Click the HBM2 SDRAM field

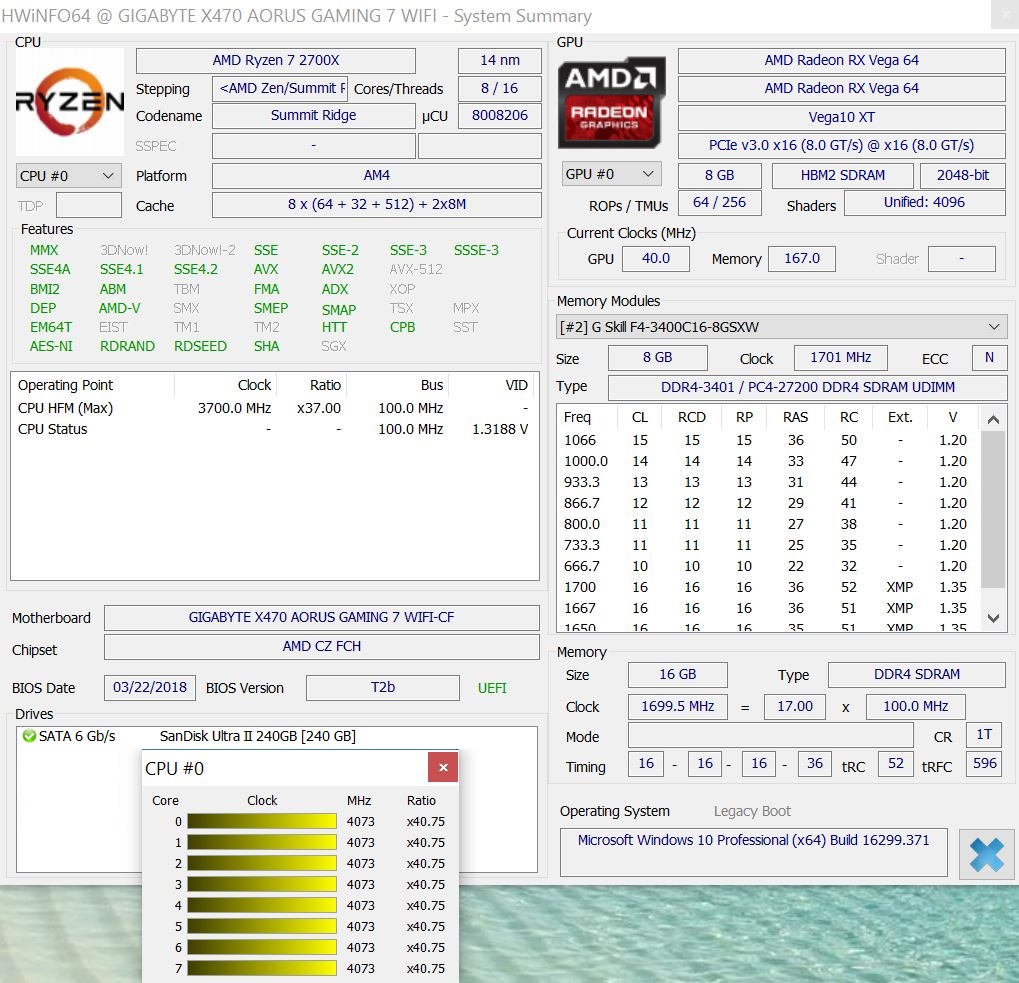[842, 175]
